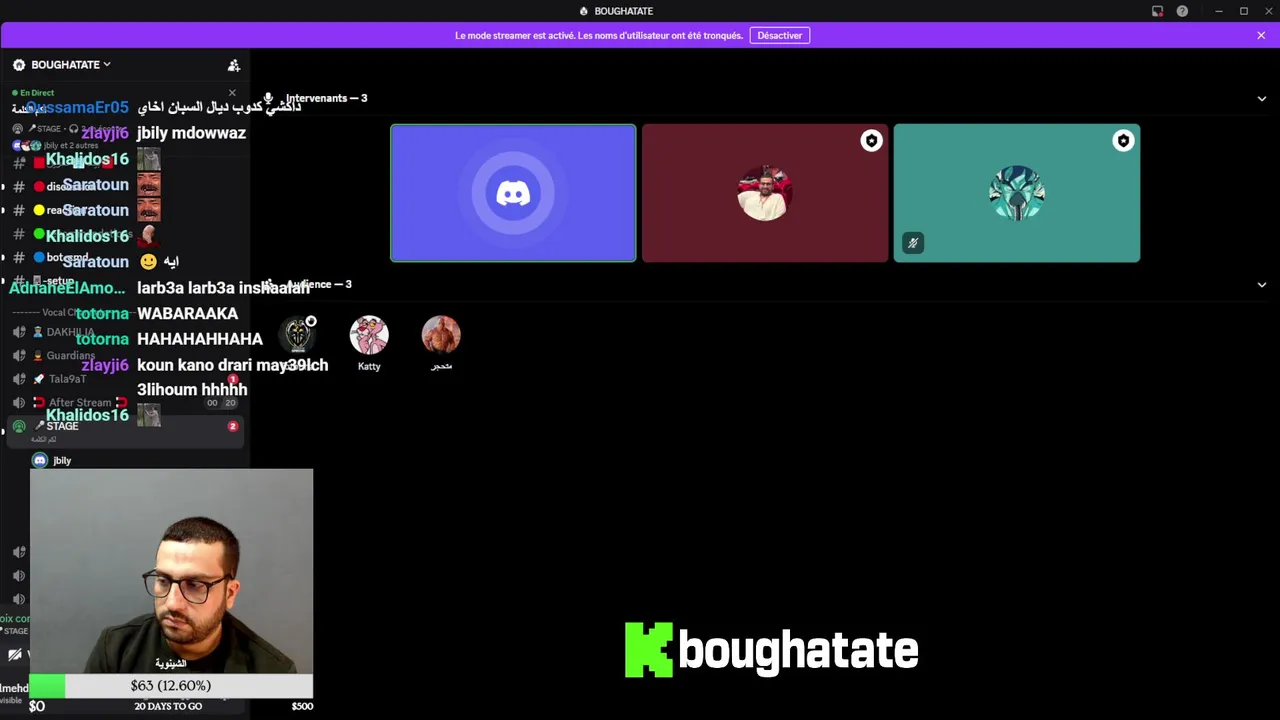Close the En Direct stage notice

[x=232, y=93]
